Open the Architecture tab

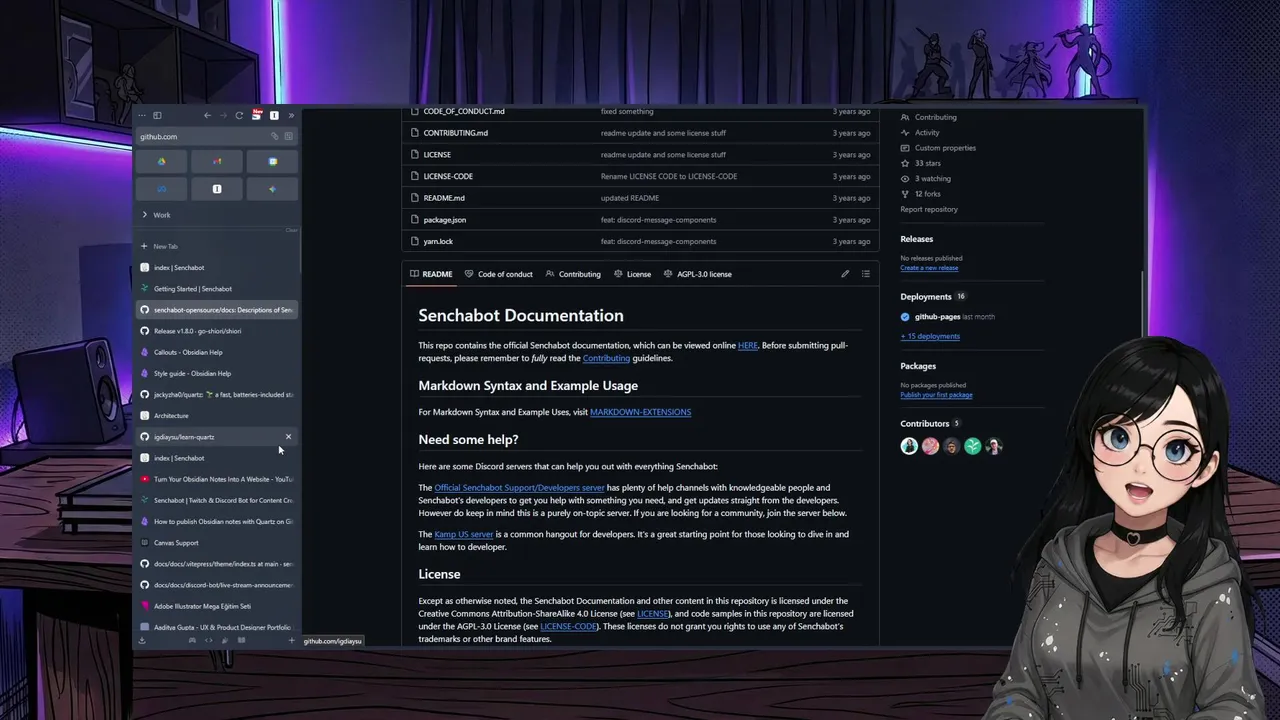[217, 415]
